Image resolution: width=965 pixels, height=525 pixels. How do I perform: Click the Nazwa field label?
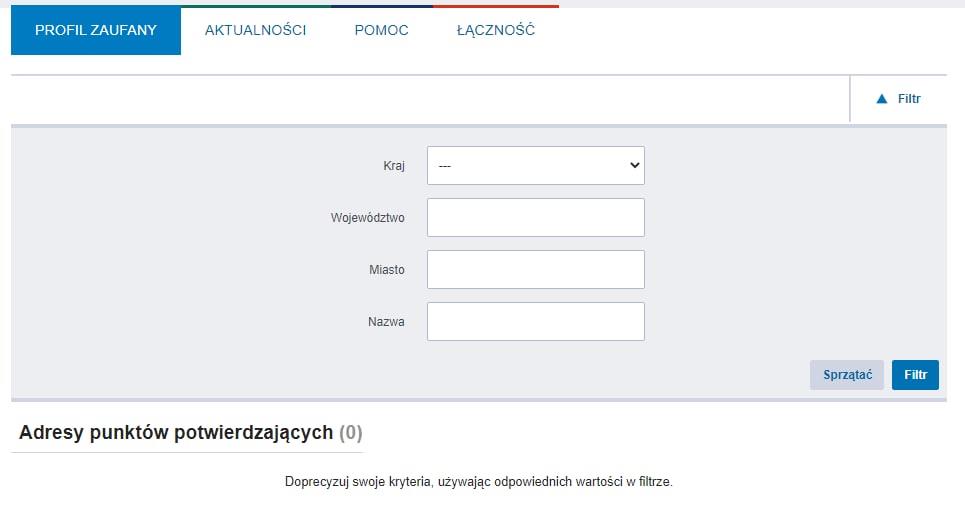pyautogui.click(x=386, y=322)
